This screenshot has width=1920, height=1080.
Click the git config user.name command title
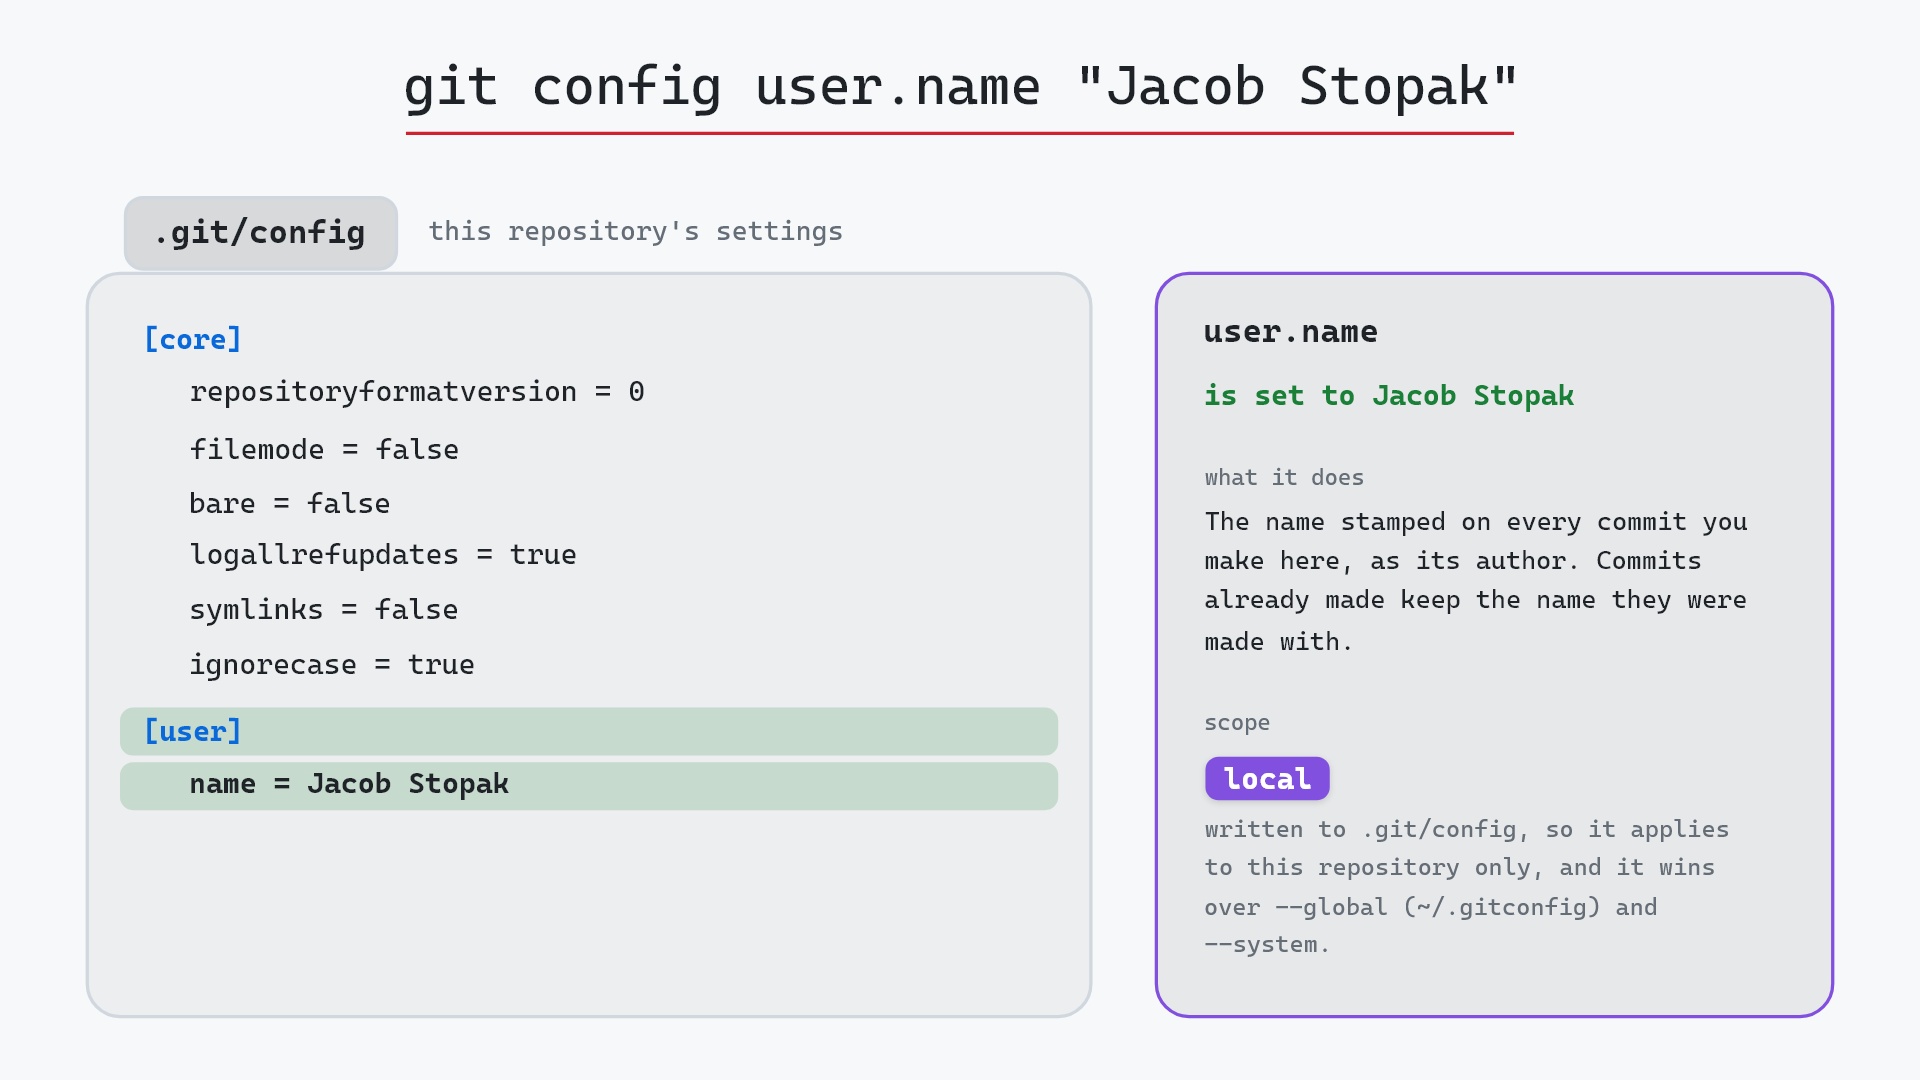click(x=960, y=87)
